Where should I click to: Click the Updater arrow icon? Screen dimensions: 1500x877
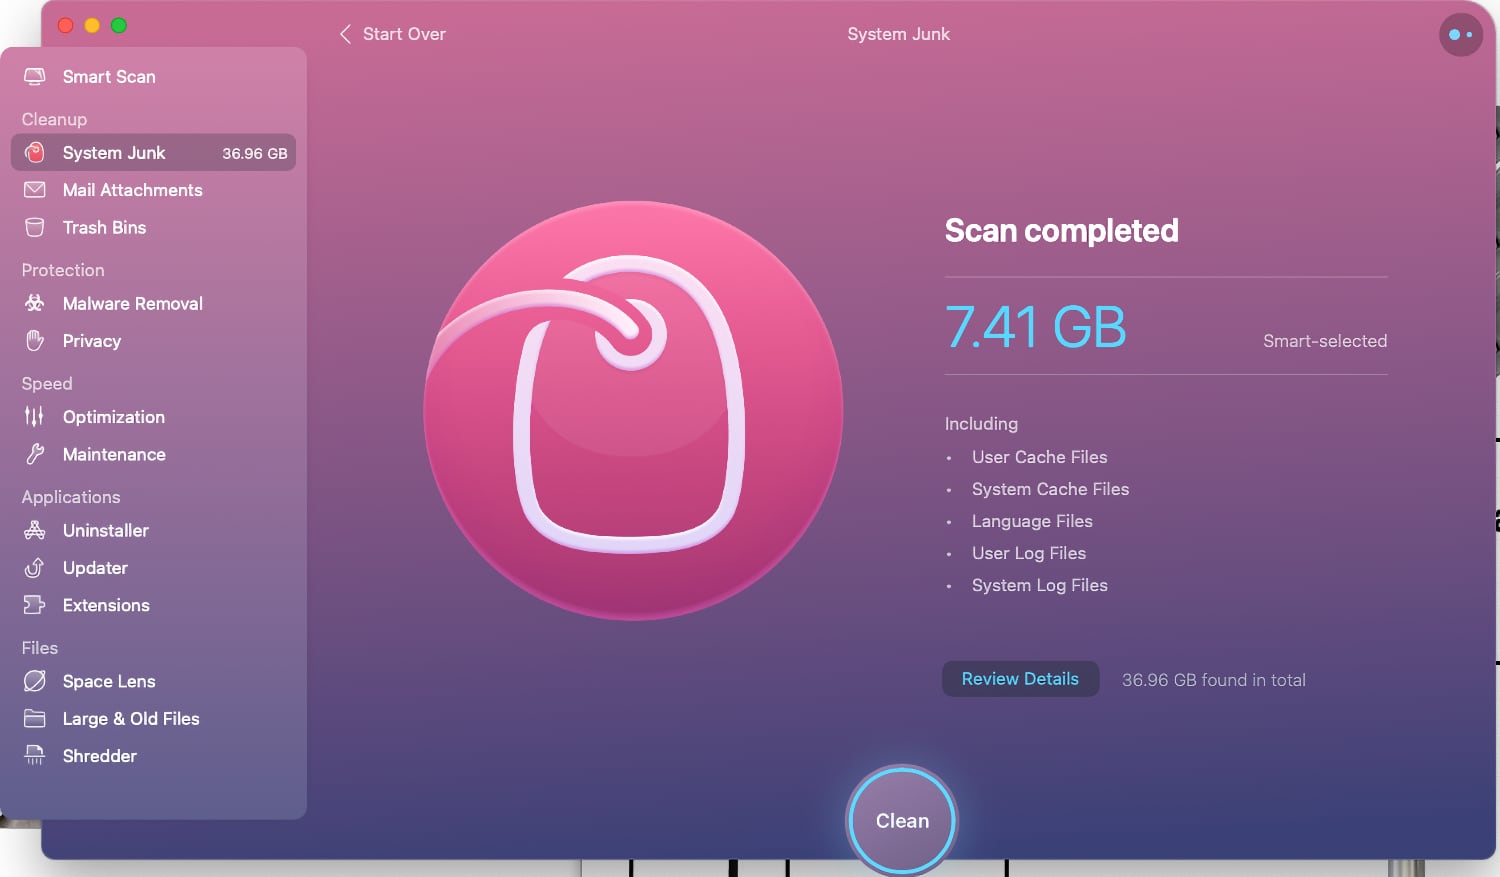click(x=35, y=567)
